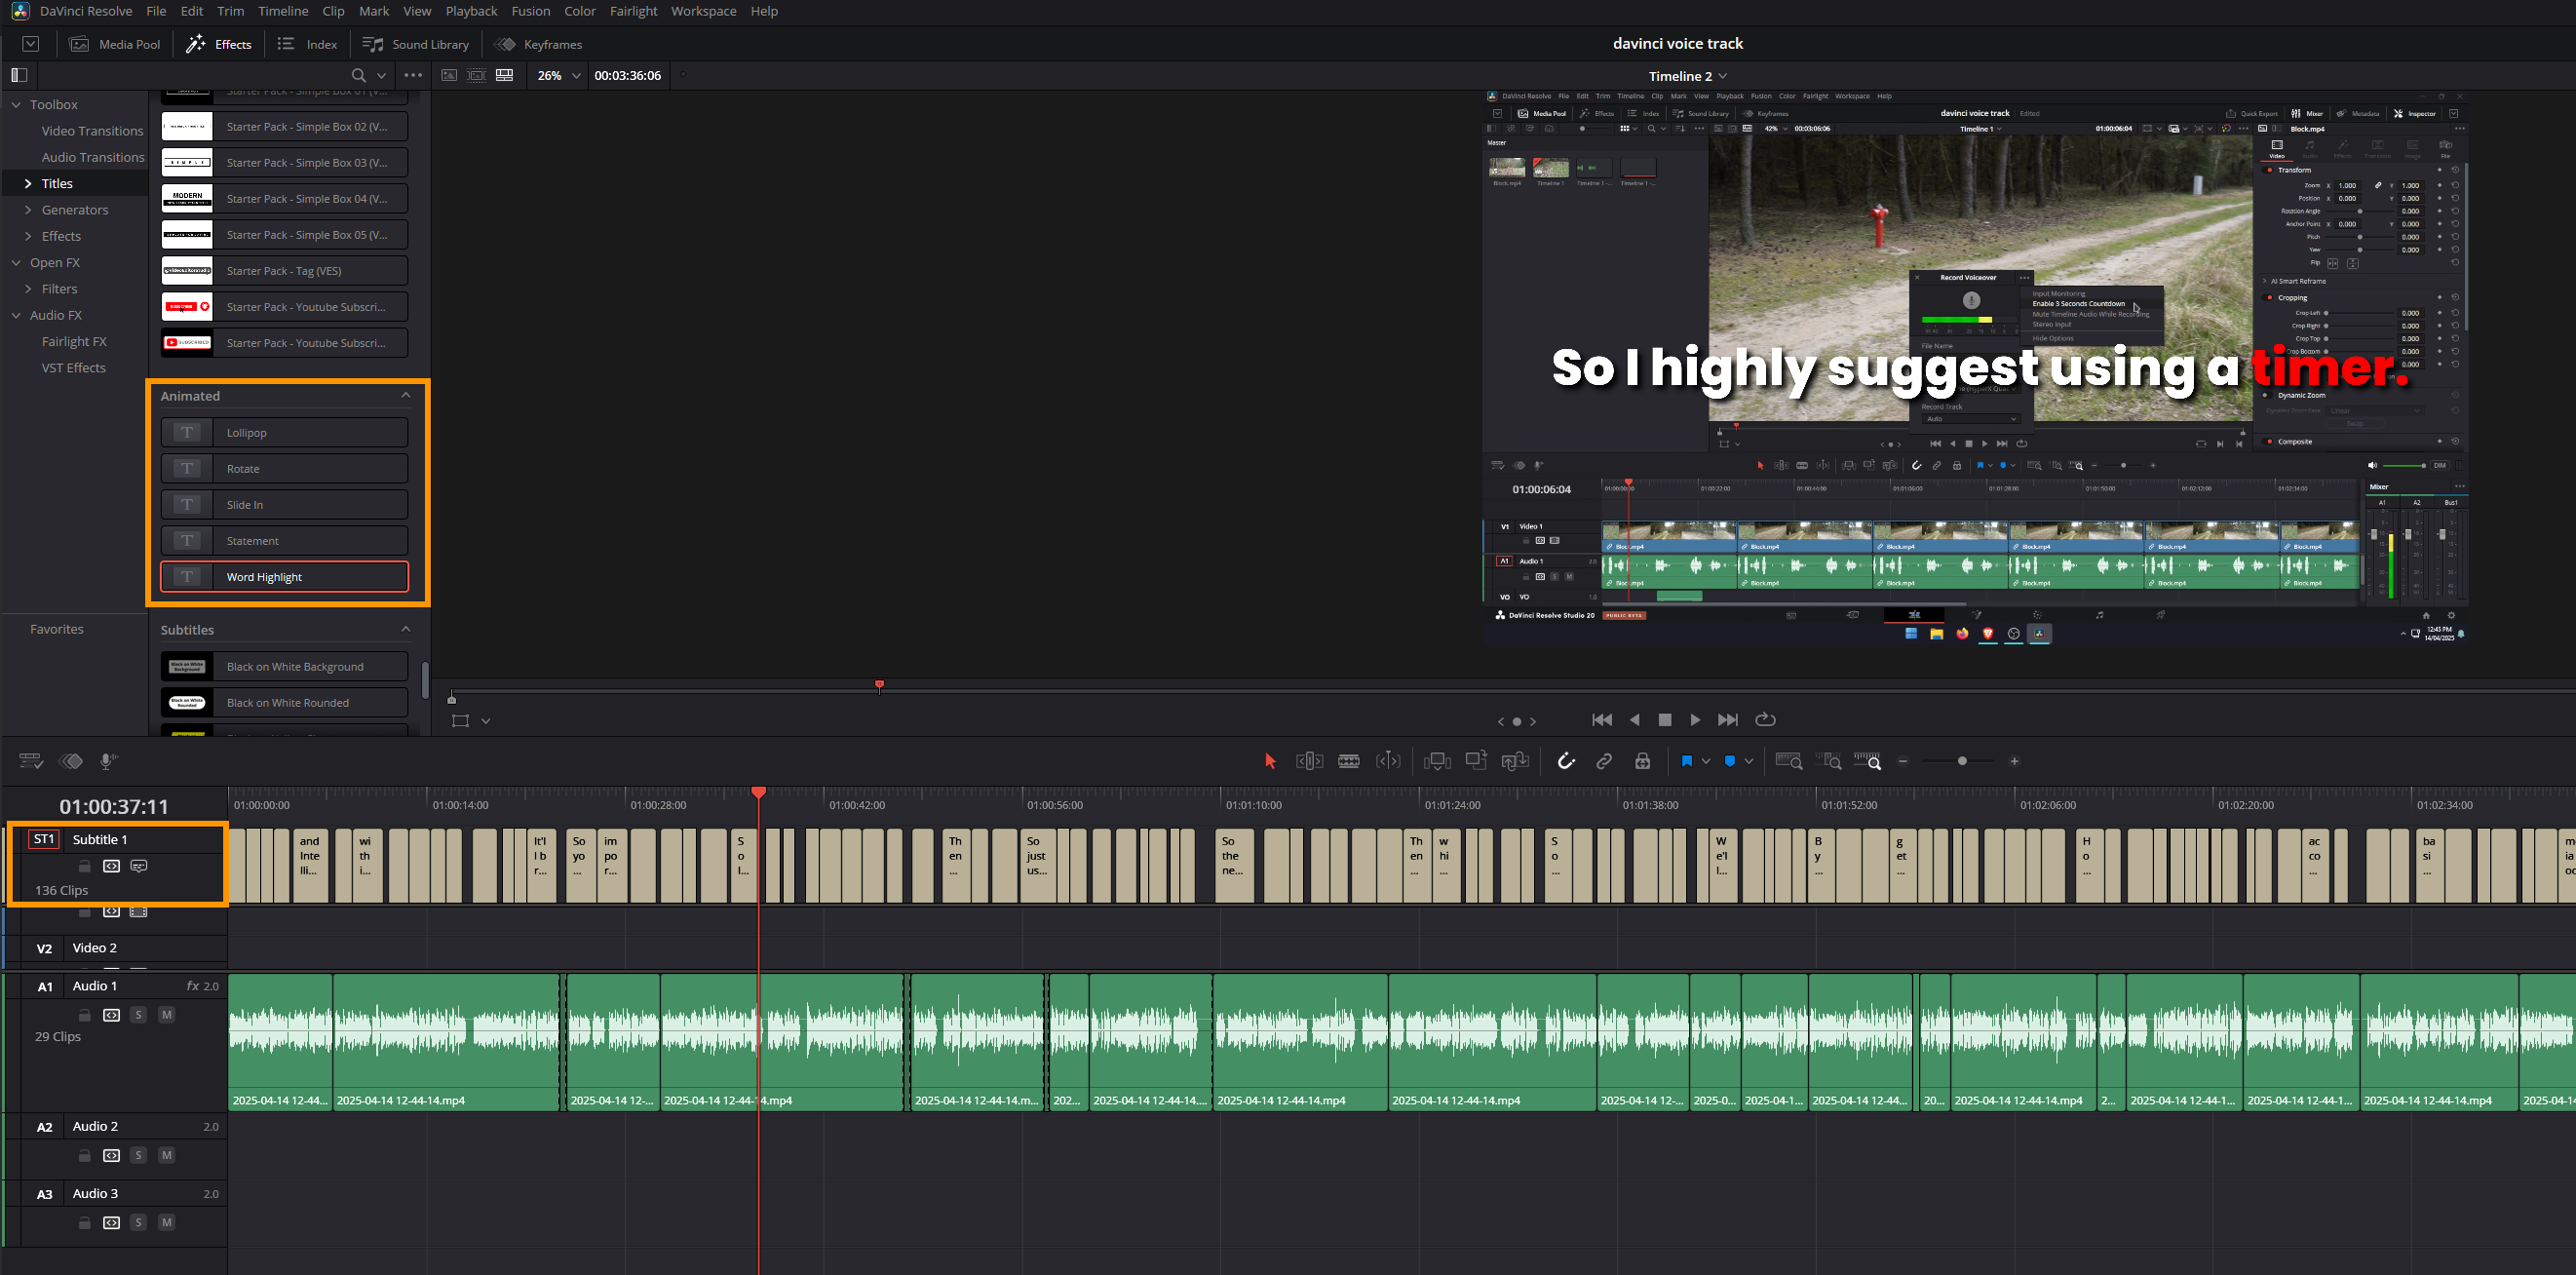Image resolution: width=2576 pixels, height=1275 pixels.
Task: Select the Word Highlight animated title
Action: pos(285,577)
